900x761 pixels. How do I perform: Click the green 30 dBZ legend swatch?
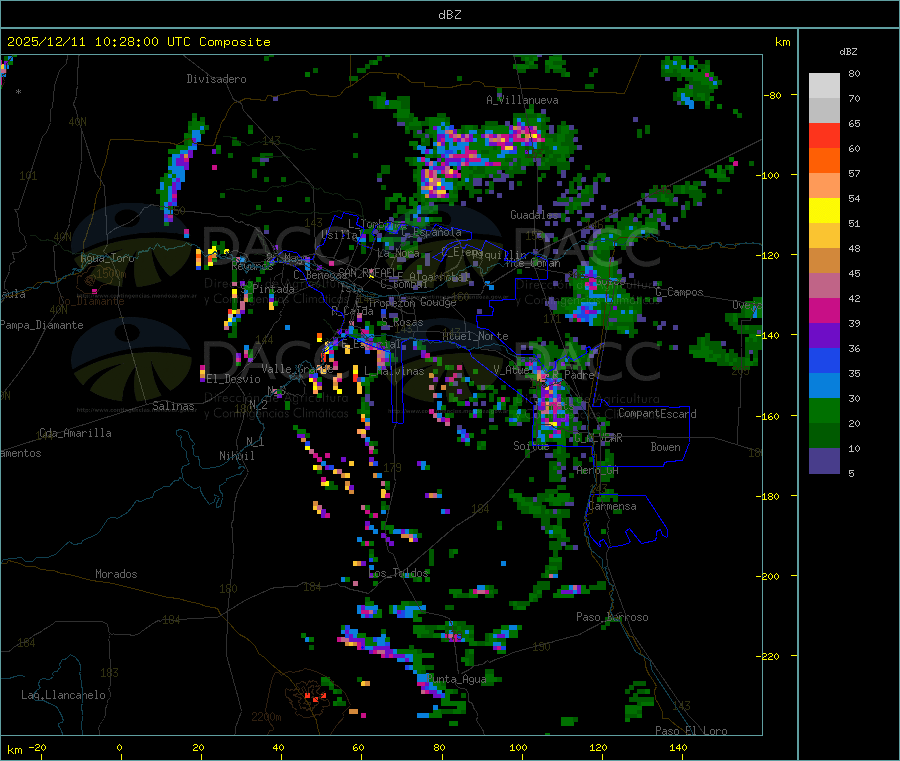point(824,410)
